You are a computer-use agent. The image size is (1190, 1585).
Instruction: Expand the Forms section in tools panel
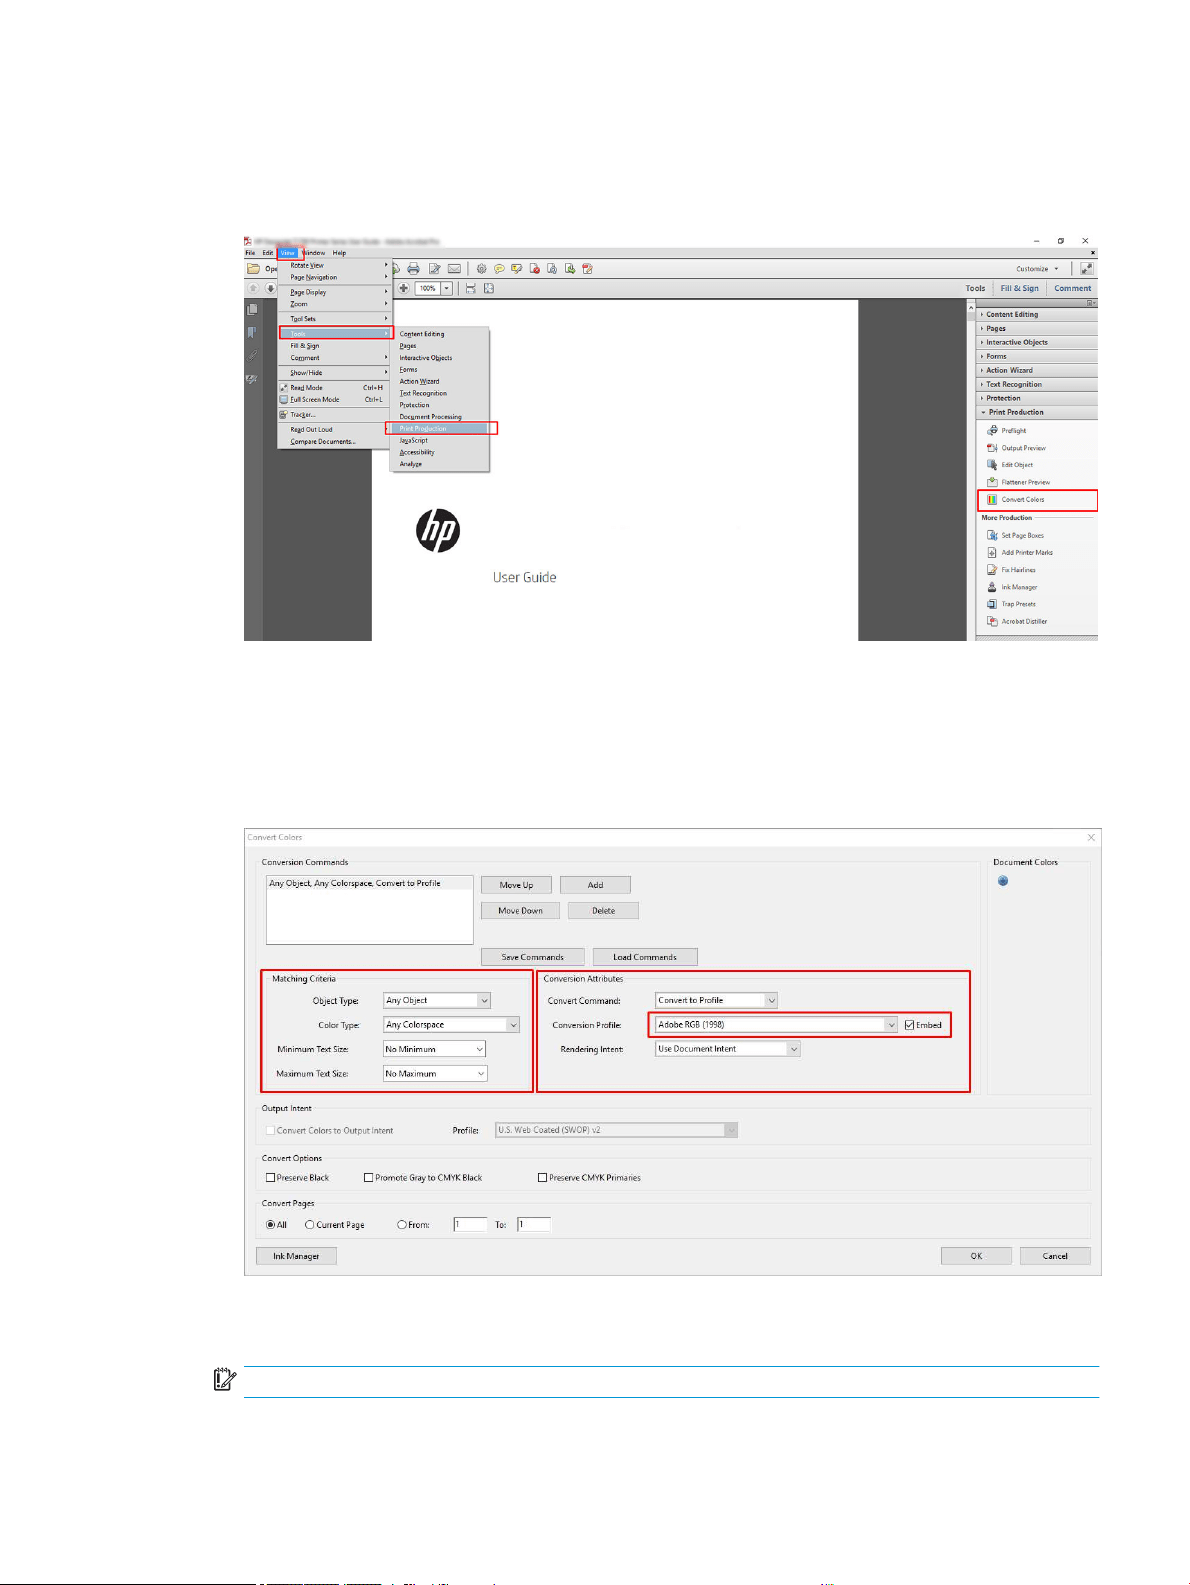[1037, 356]
